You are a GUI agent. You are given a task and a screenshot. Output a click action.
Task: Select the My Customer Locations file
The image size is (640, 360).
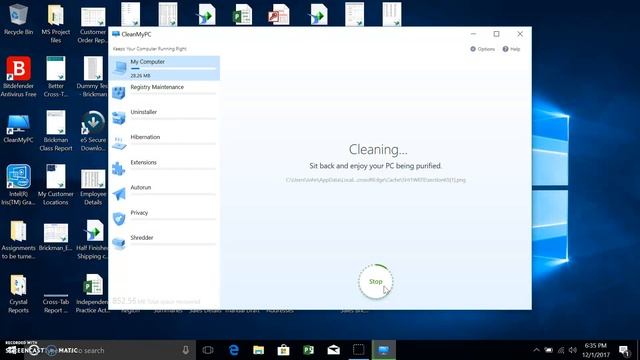click(56, 184)
